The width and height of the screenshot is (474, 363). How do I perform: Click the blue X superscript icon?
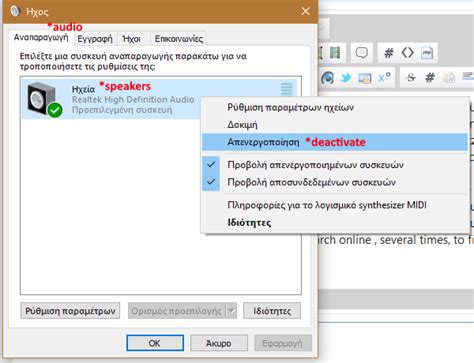coord(384,77)
